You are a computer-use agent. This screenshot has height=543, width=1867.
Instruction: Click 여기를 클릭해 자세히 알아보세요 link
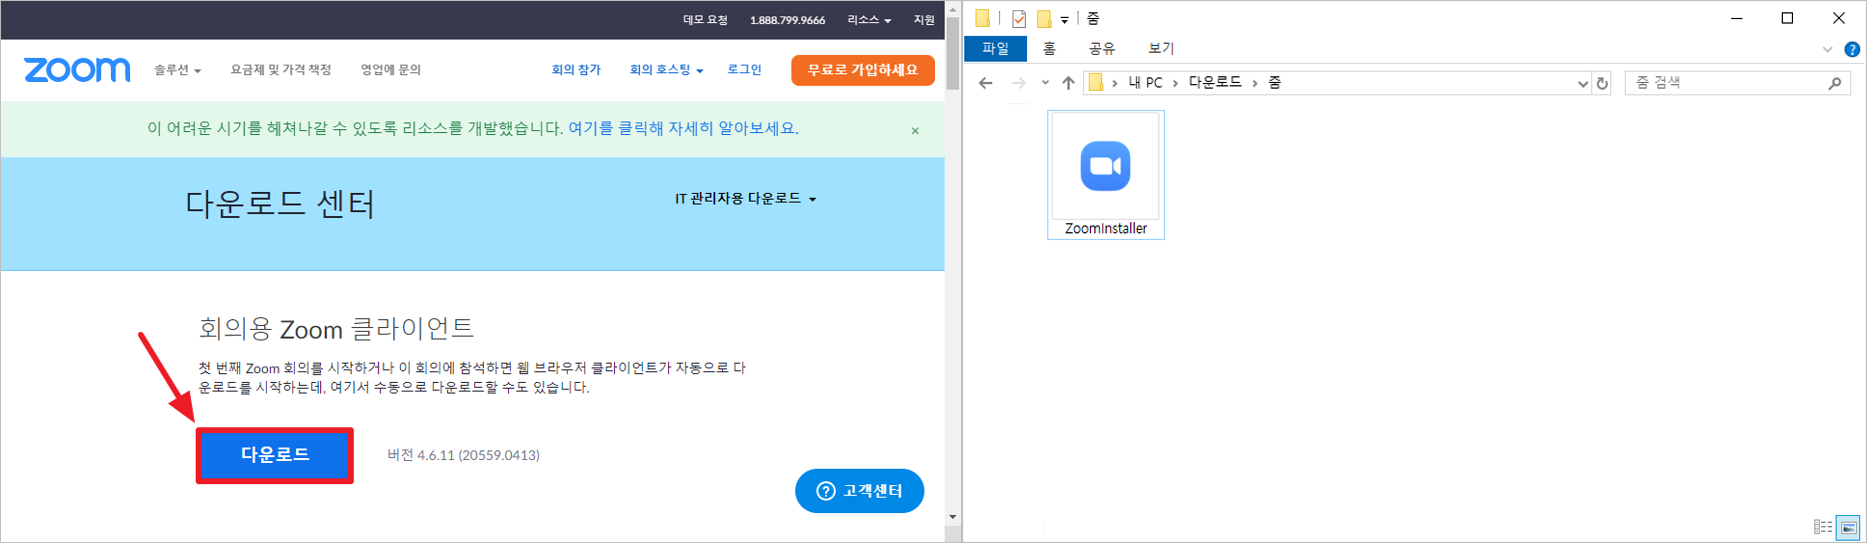coord(683,128)
